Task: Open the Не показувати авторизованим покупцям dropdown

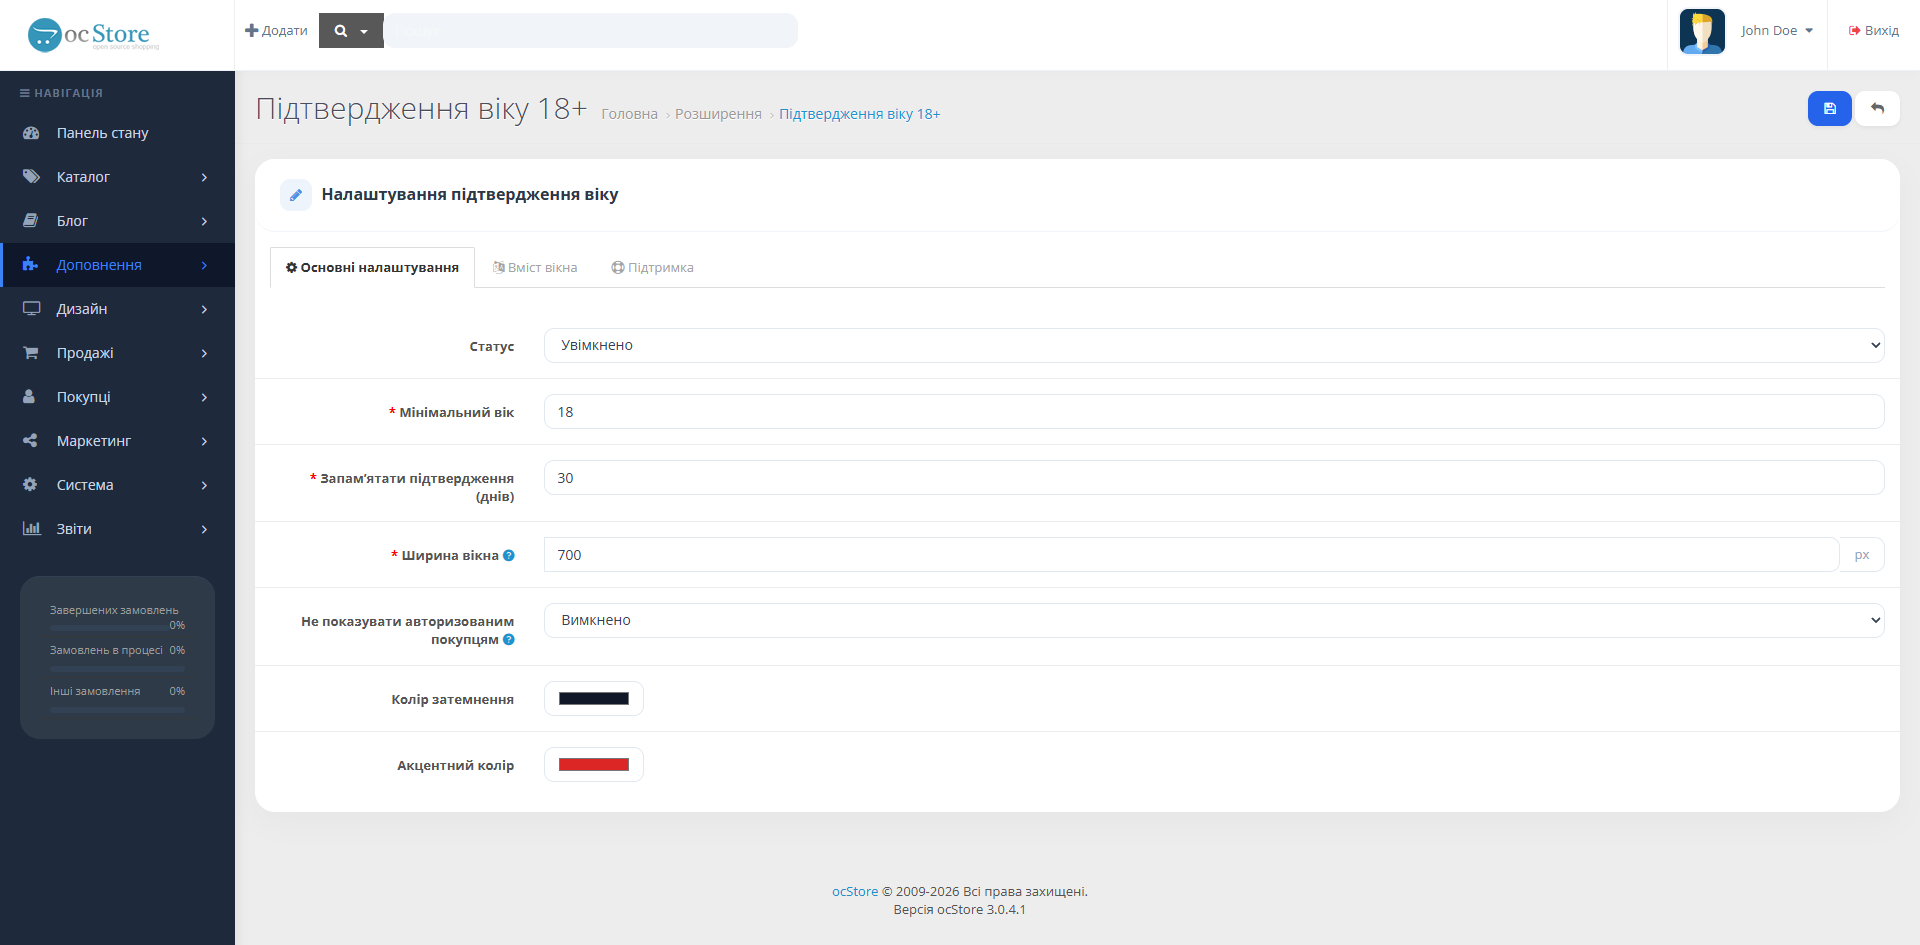Action: pyautogui.click(x=1214, y=620)
